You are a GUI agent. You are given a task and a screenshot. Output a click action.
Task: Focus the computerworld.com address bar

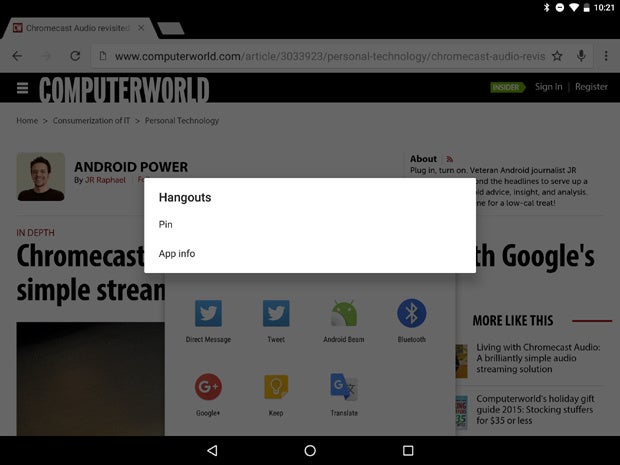pyautogui.click(x=330, y=57)
